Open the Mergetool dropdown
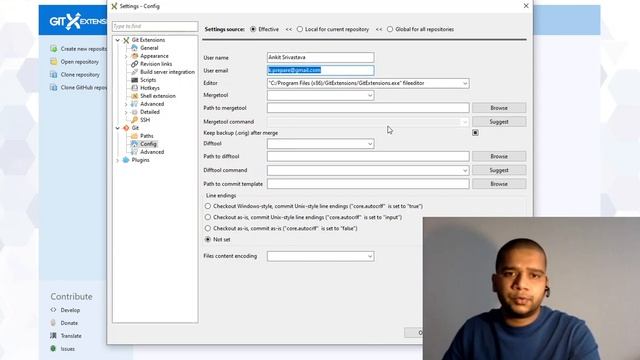Viewport: 640px width, 360px height. tap(370, 96)
